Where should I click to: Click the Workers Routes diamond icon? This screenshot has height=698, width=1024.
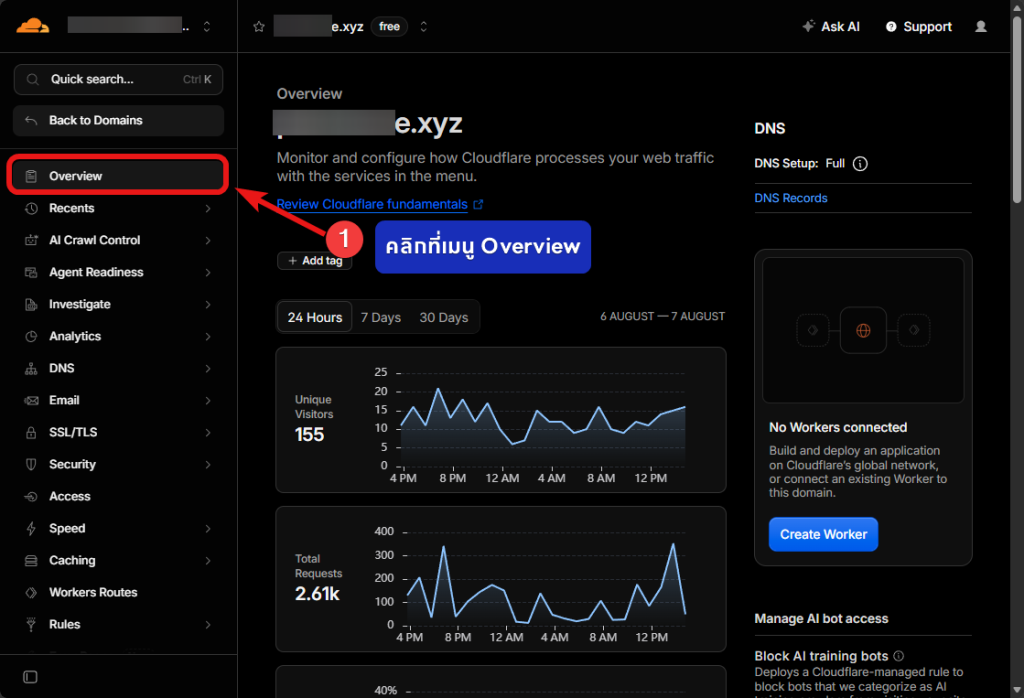pos(31,592)
